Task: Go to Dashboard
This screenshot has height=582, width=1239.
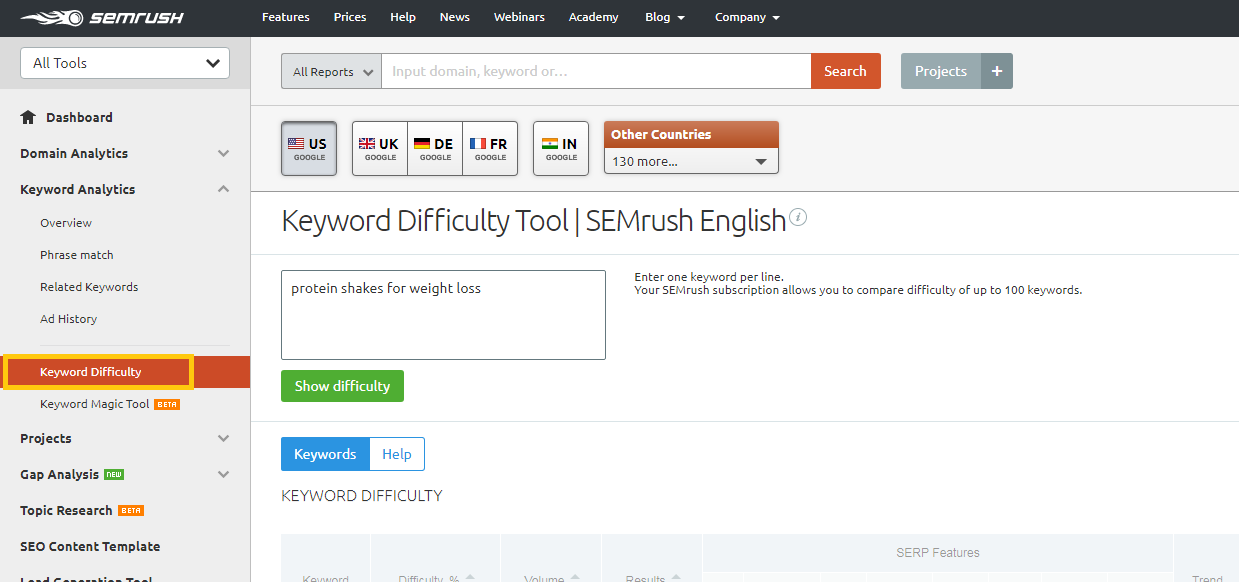Action: pyautogui.click(x=79, y=117)
